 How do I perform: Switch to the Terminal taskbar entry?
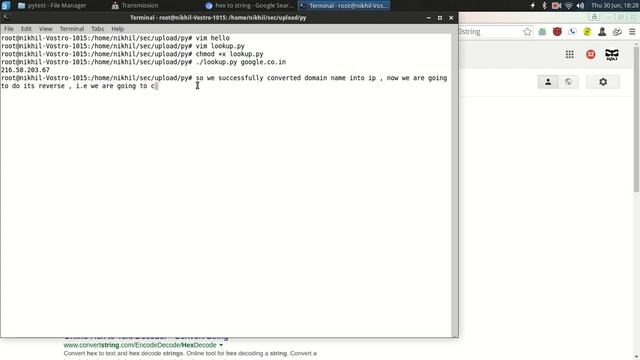click(344, 5)
